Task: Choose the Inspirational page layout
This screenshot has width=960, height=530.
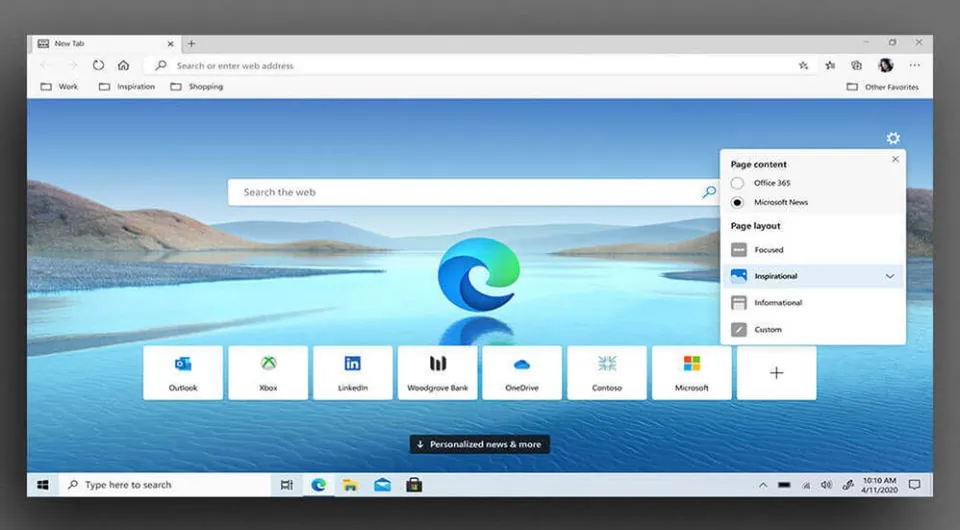Action: (x=813, y=276)
